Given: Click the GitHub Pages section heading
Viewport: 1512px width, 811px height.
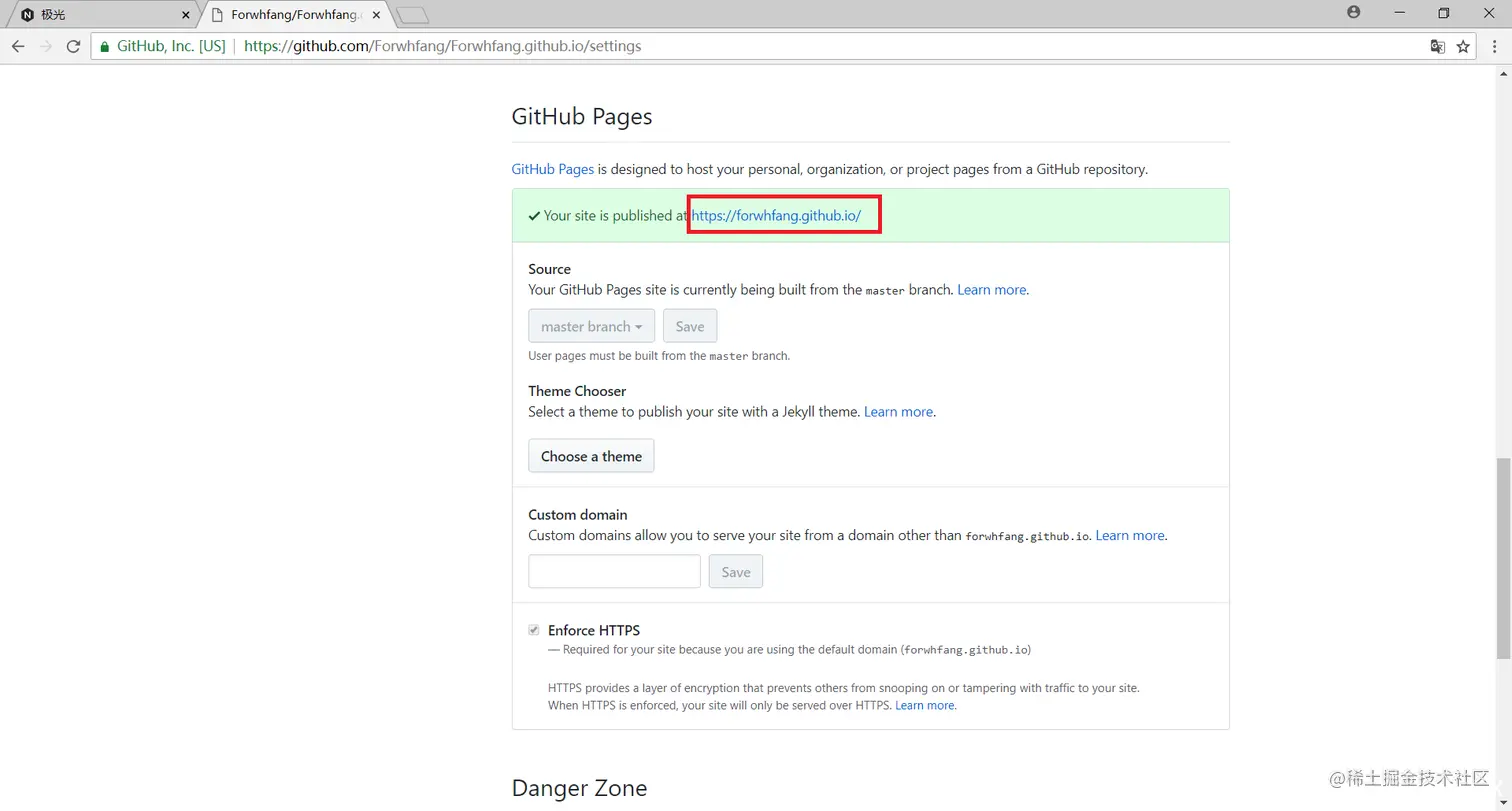Looking at the screenshot, I should (x=582, y=117).
